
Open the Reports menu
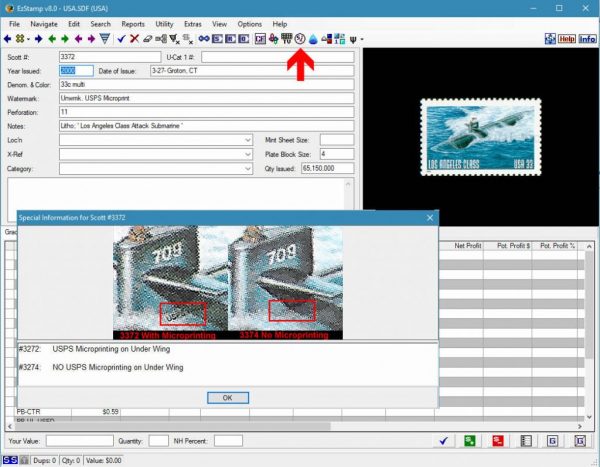click(x=132, y=23)
